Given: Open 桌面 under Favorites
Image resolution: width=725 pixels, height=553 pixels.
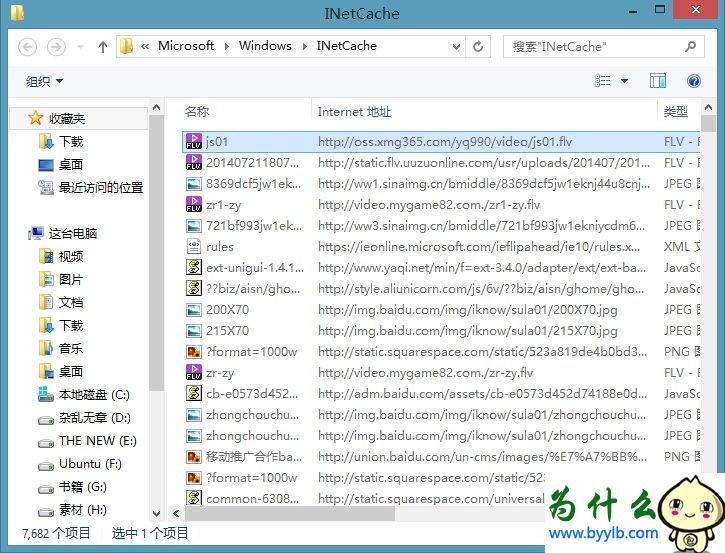Looking at the screenshot, I should [x=71, y=165].
